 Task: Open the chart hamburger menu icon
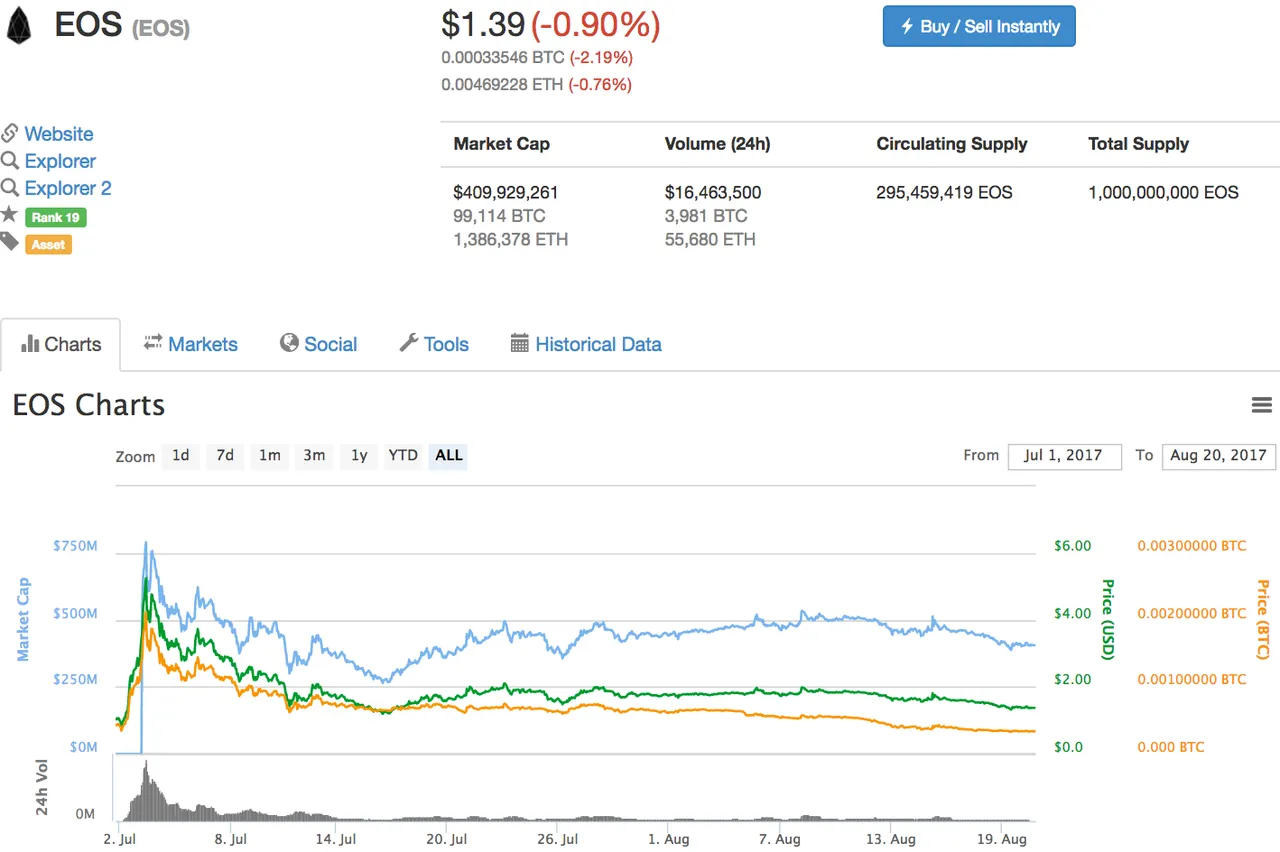point(1262,405)
